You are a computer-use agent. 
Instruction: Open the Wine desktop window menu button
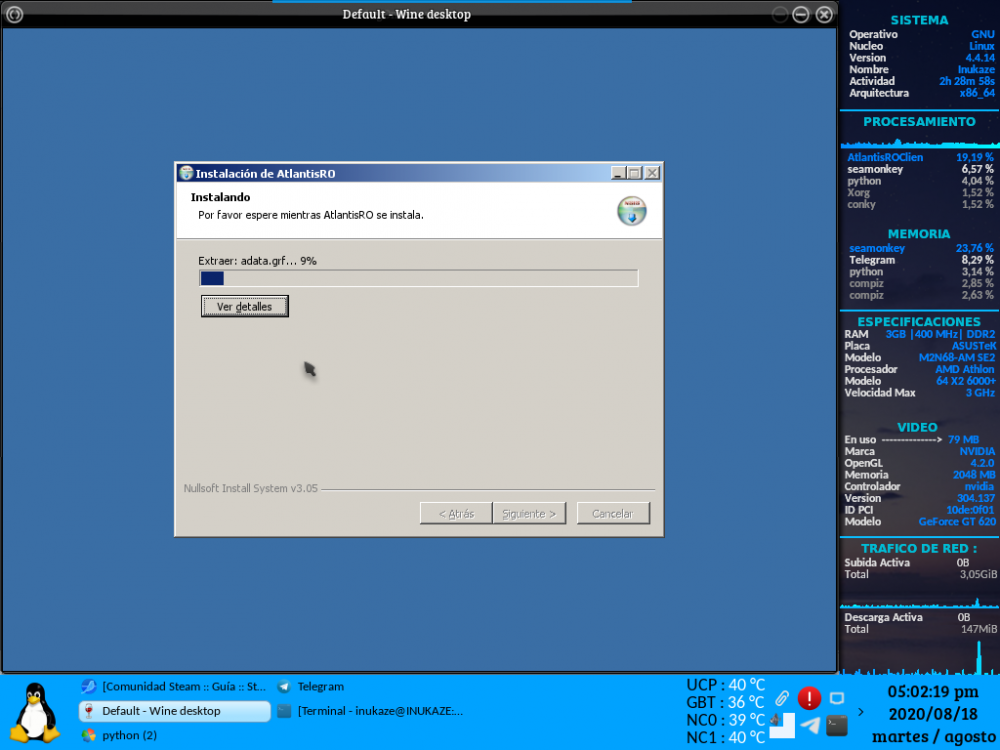15,14
